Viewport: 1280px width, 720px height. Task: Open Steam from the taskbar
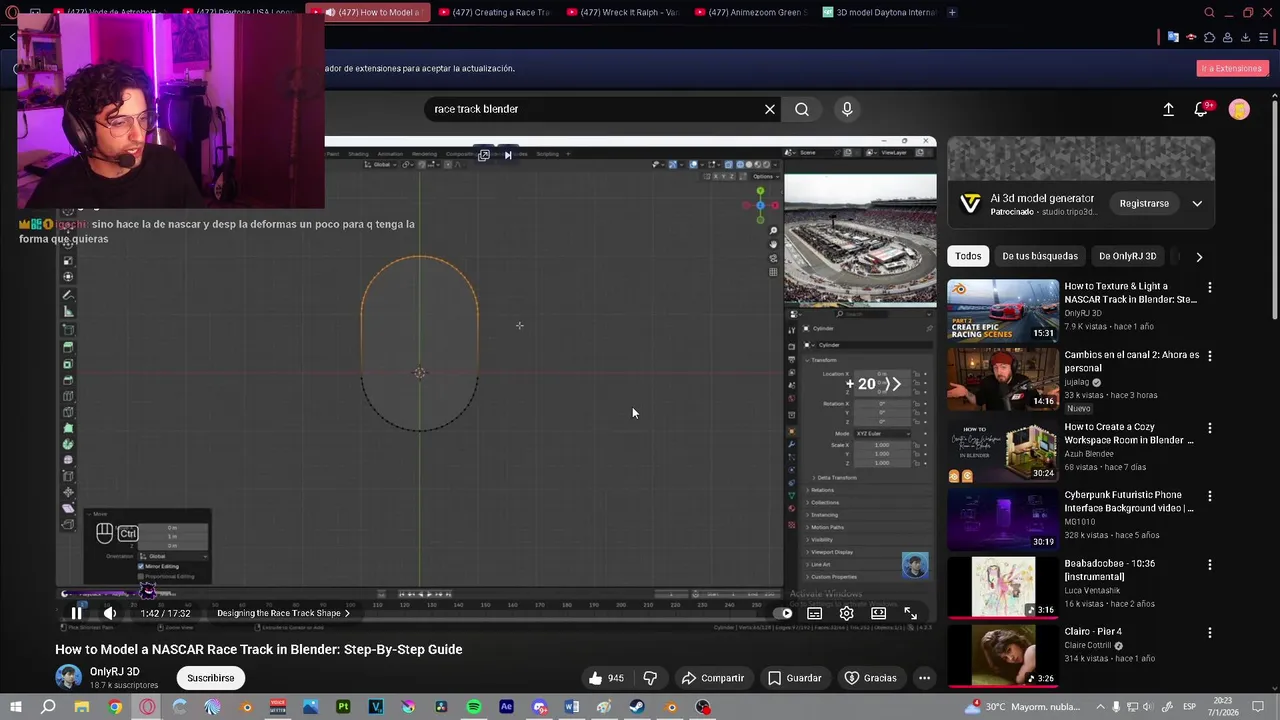tap(637, 707)
